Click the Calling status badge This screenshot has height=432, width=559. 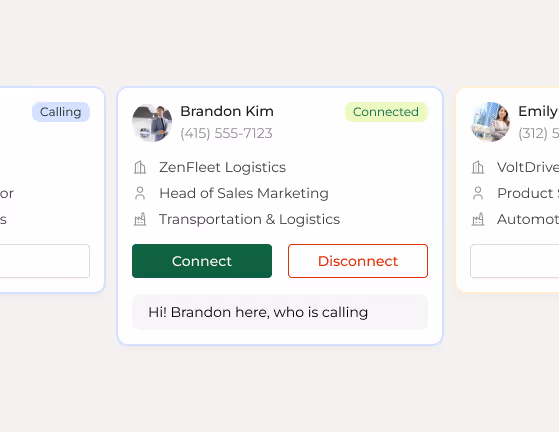coord(61,112)
